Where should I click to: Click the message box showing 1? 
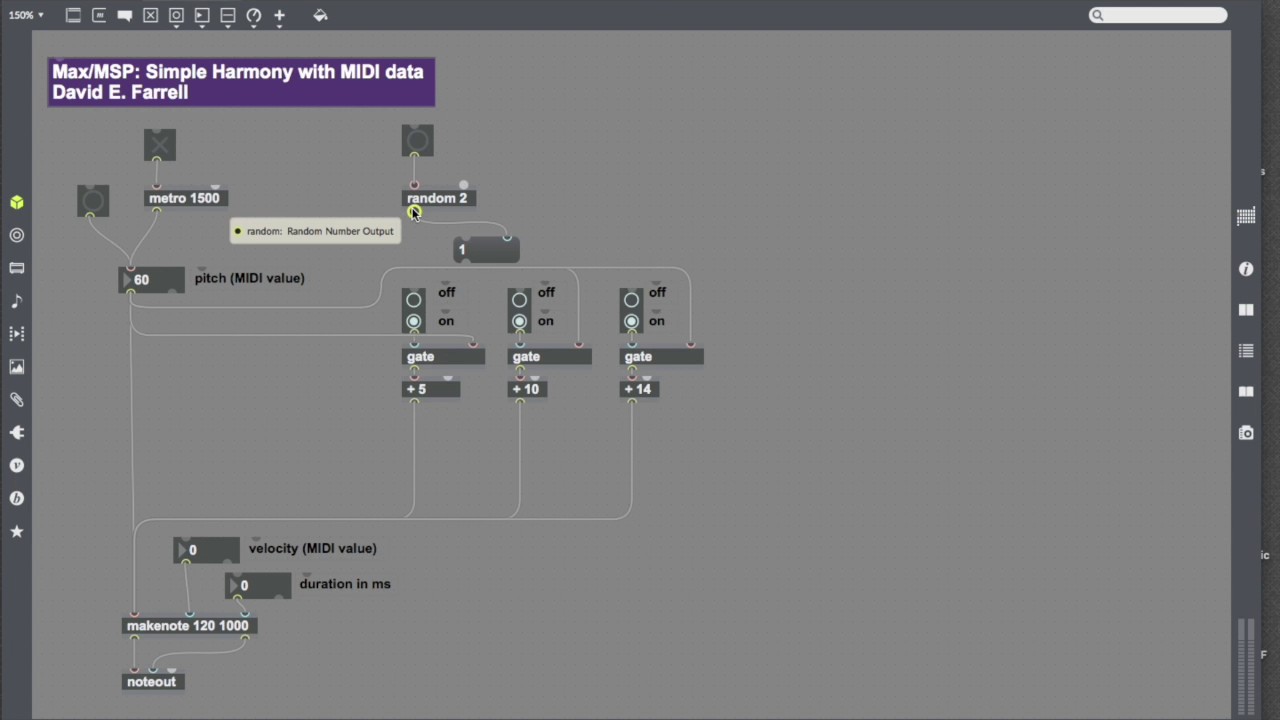(x=486, y=250)
